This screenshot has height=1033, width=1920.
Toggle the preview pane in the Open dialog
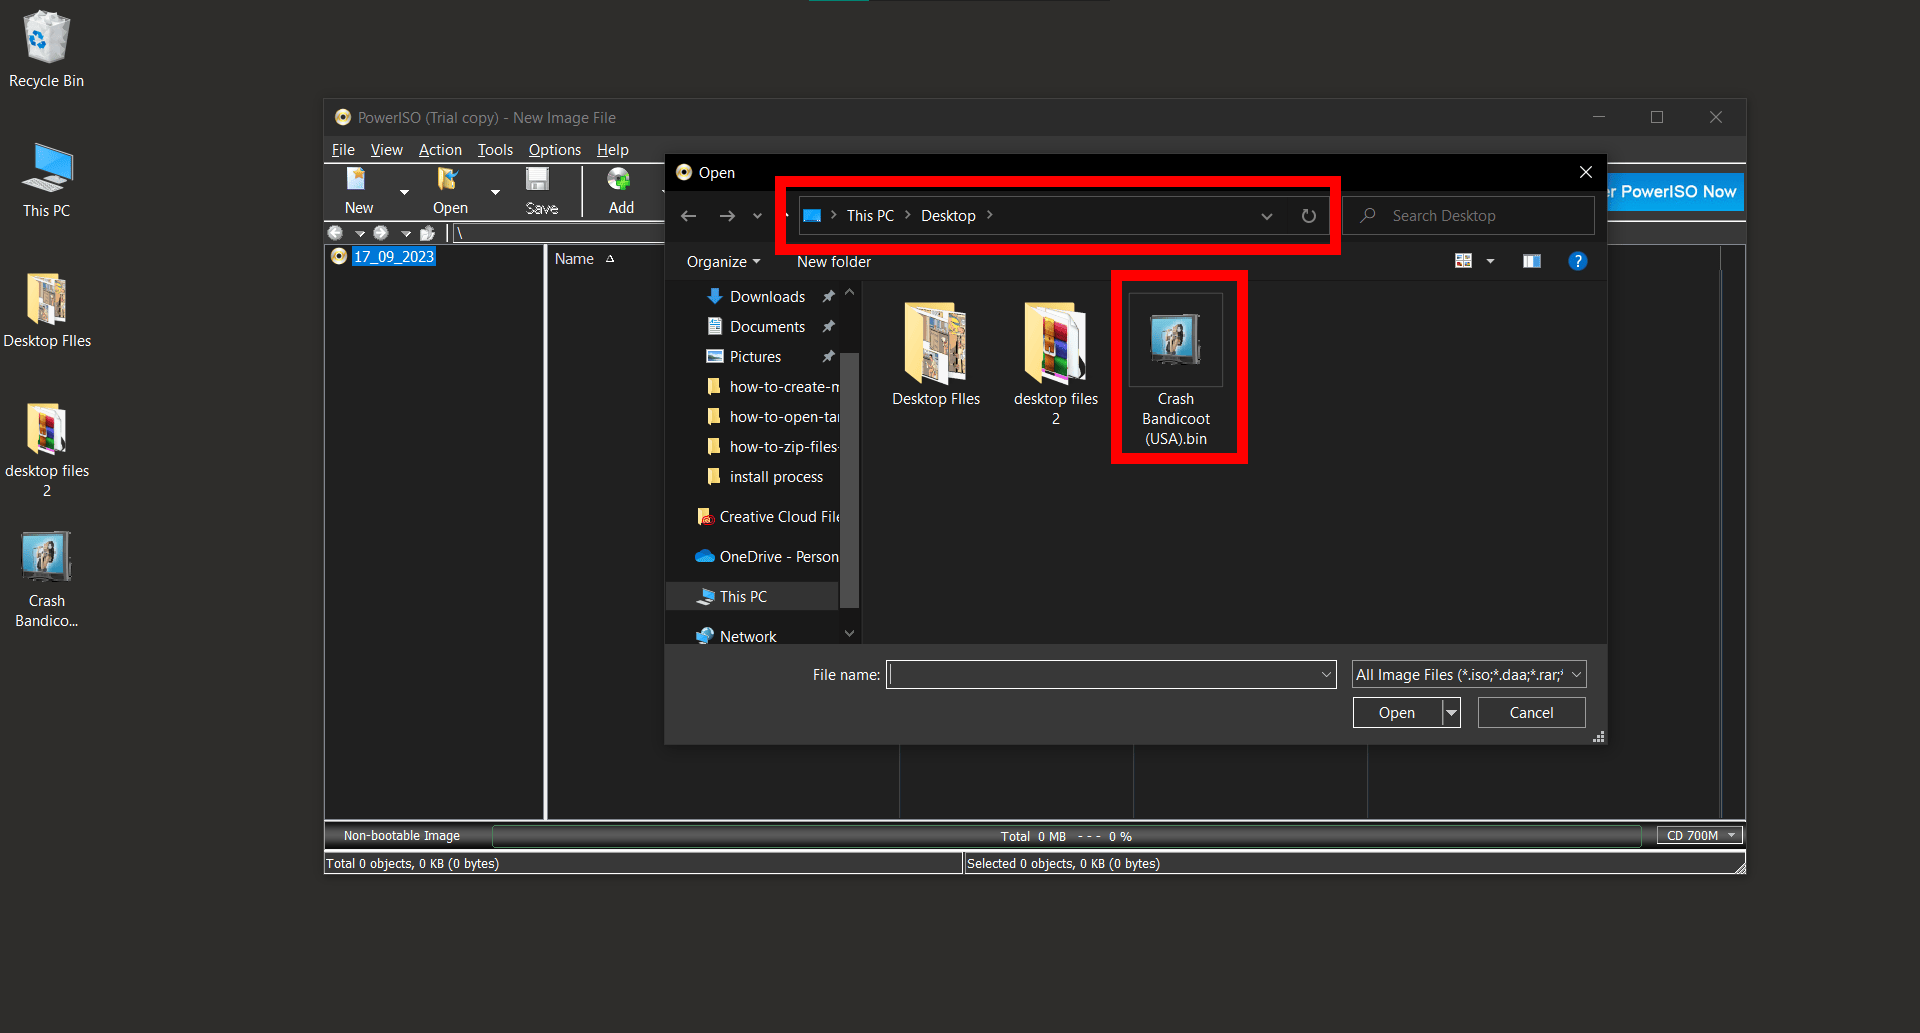coord(1531,261)
